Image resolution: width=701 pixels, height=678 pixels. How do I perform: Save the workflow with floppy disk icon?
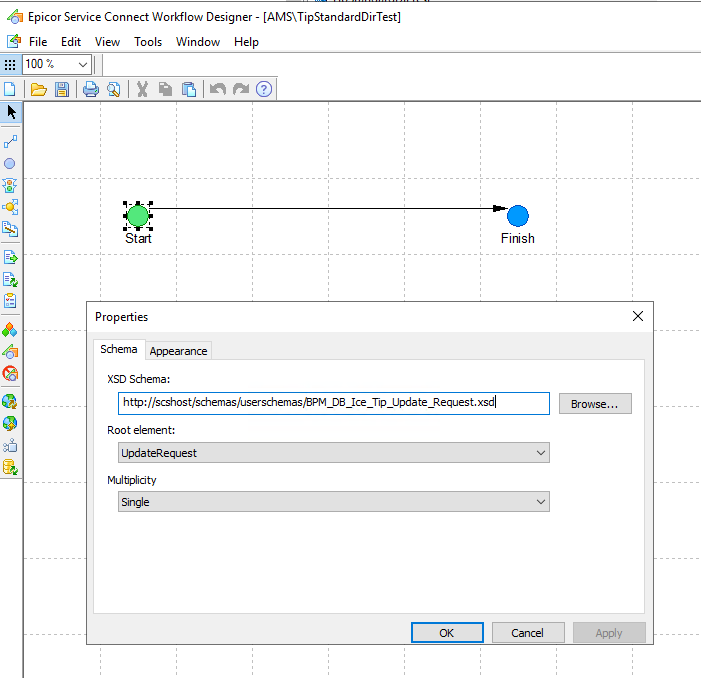[x=62, y=89]
